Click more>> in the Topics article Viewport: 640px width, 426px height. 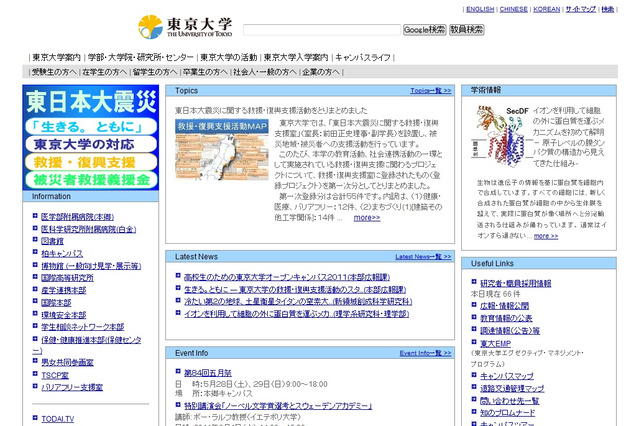click(x=367, y=218)
